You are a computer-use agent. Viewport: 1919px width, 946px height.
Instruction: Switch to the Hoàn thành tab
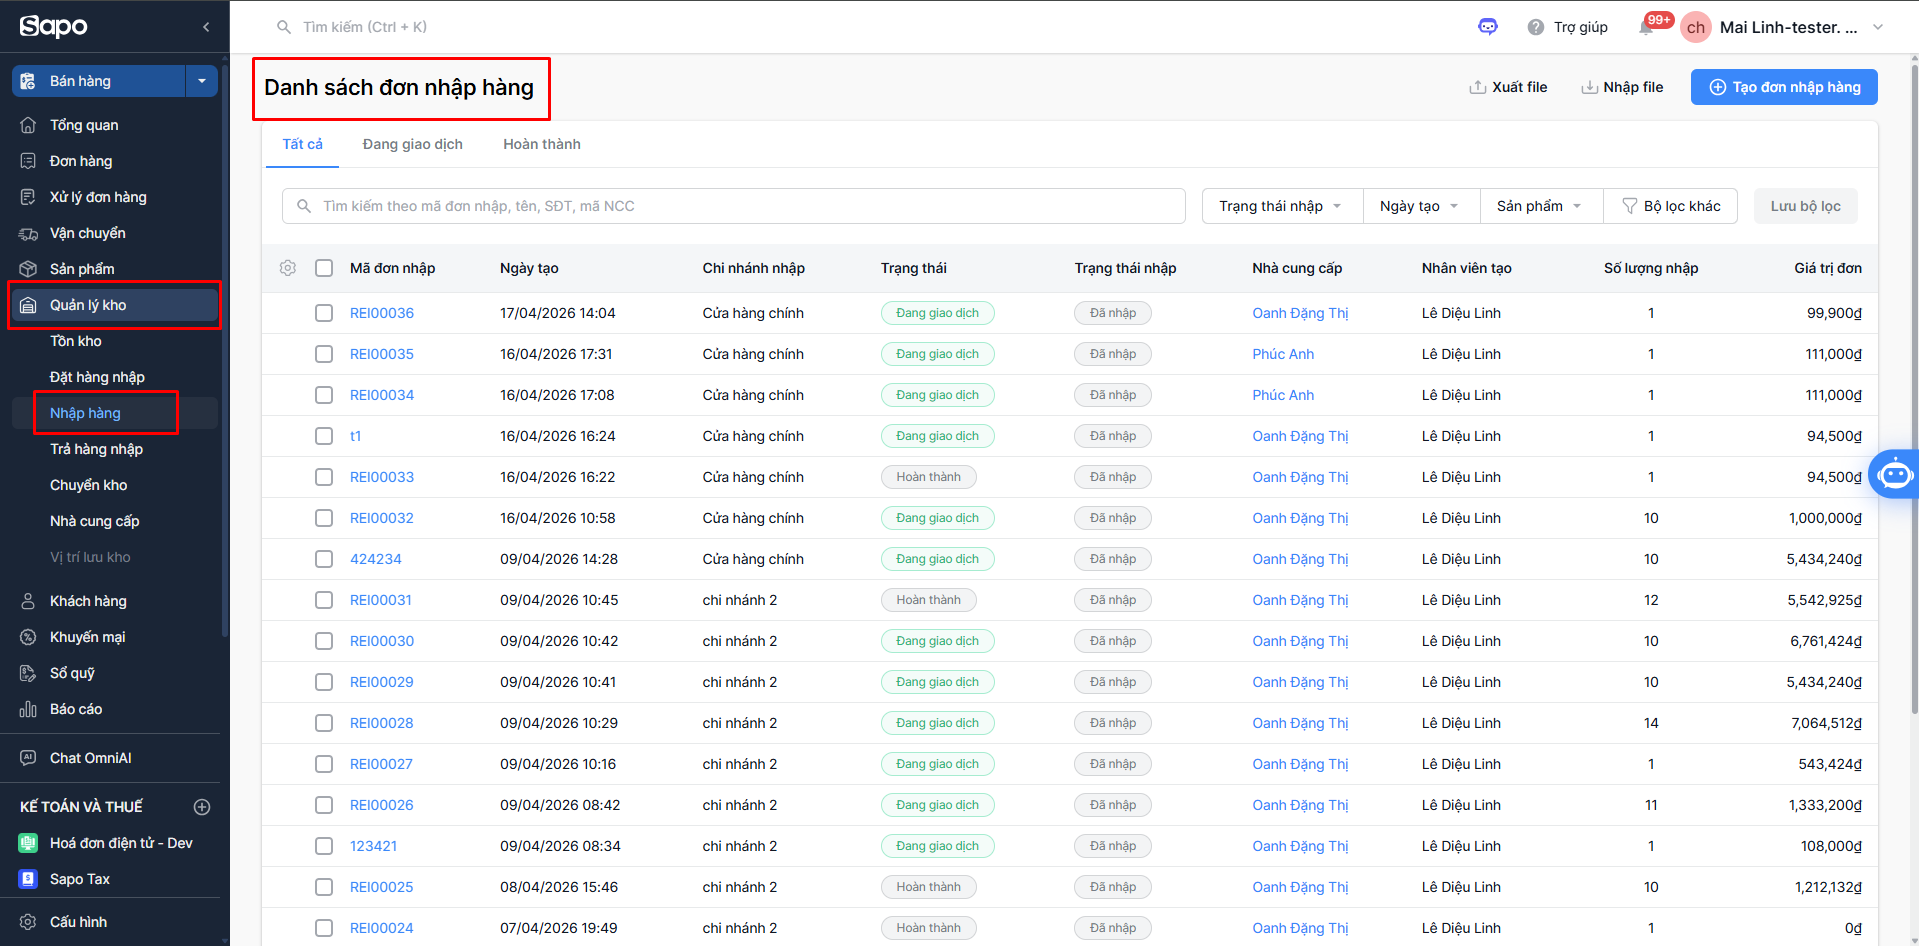541,144
